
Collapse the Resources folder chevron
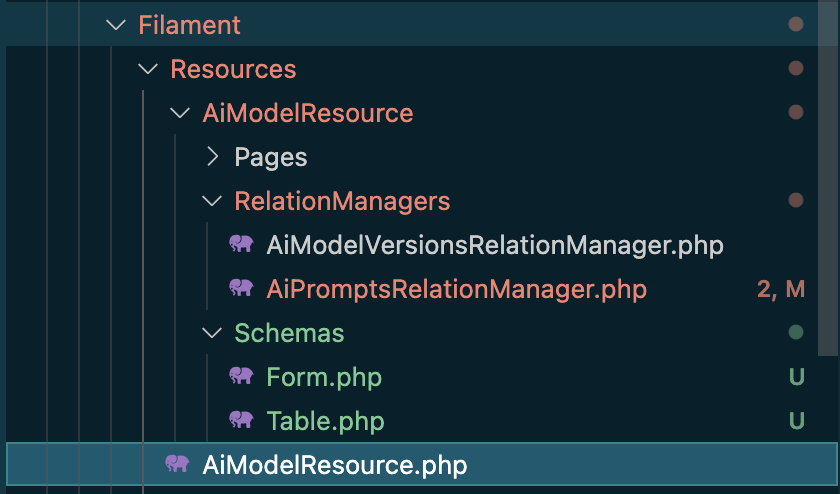pos(148,69)
